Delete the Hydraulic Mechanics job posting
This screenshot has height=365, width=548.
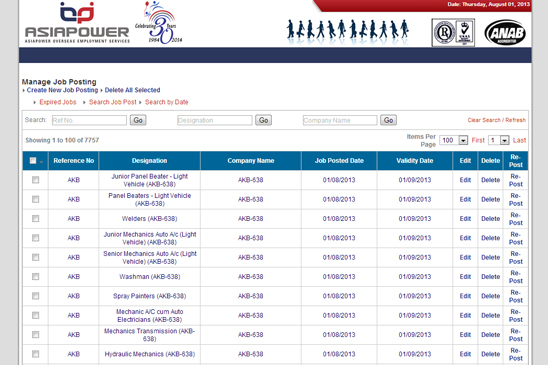click(490, 354)
